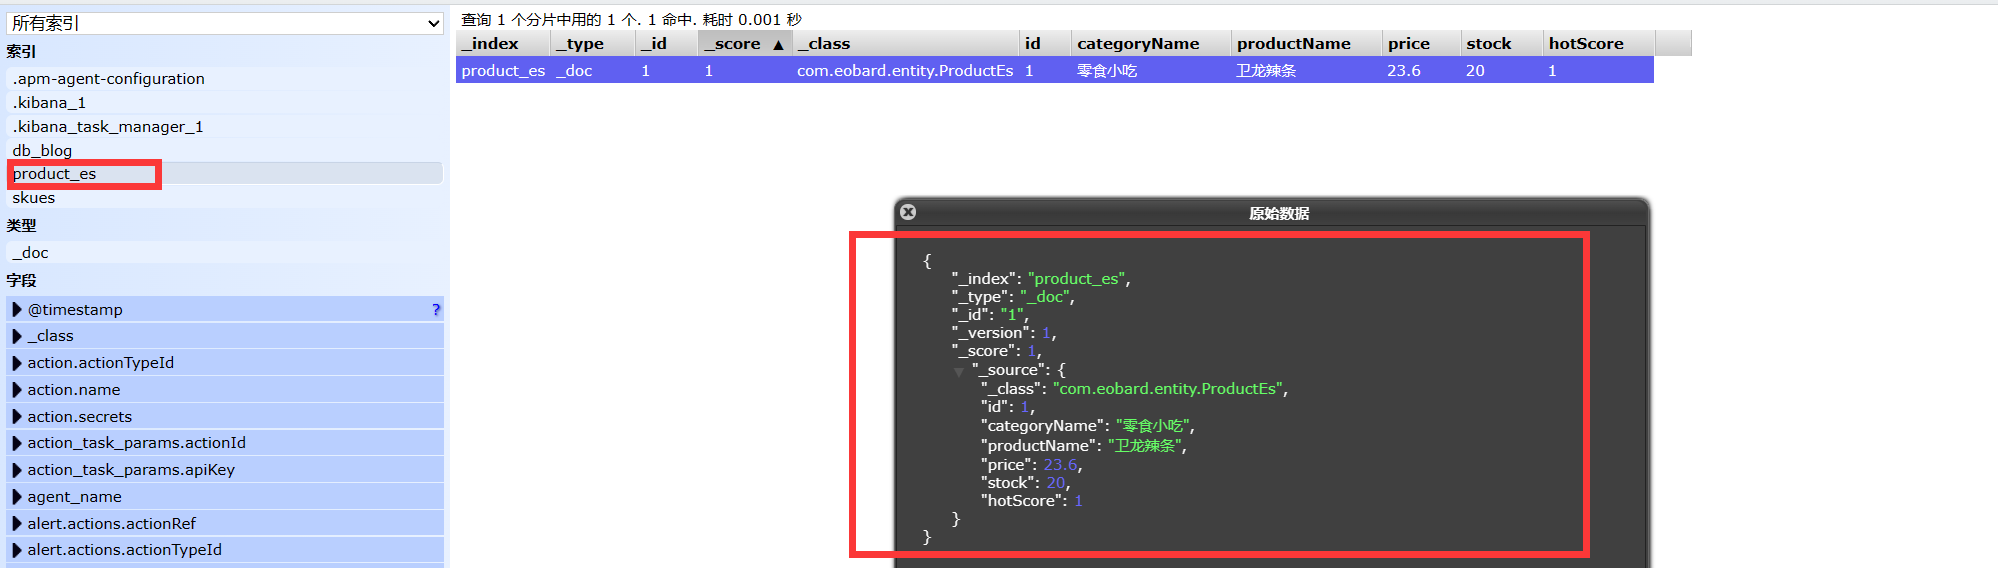Sort by the productName column header
The width and height of the screenshot is (1998, 568).
(x=1293, y=44)
